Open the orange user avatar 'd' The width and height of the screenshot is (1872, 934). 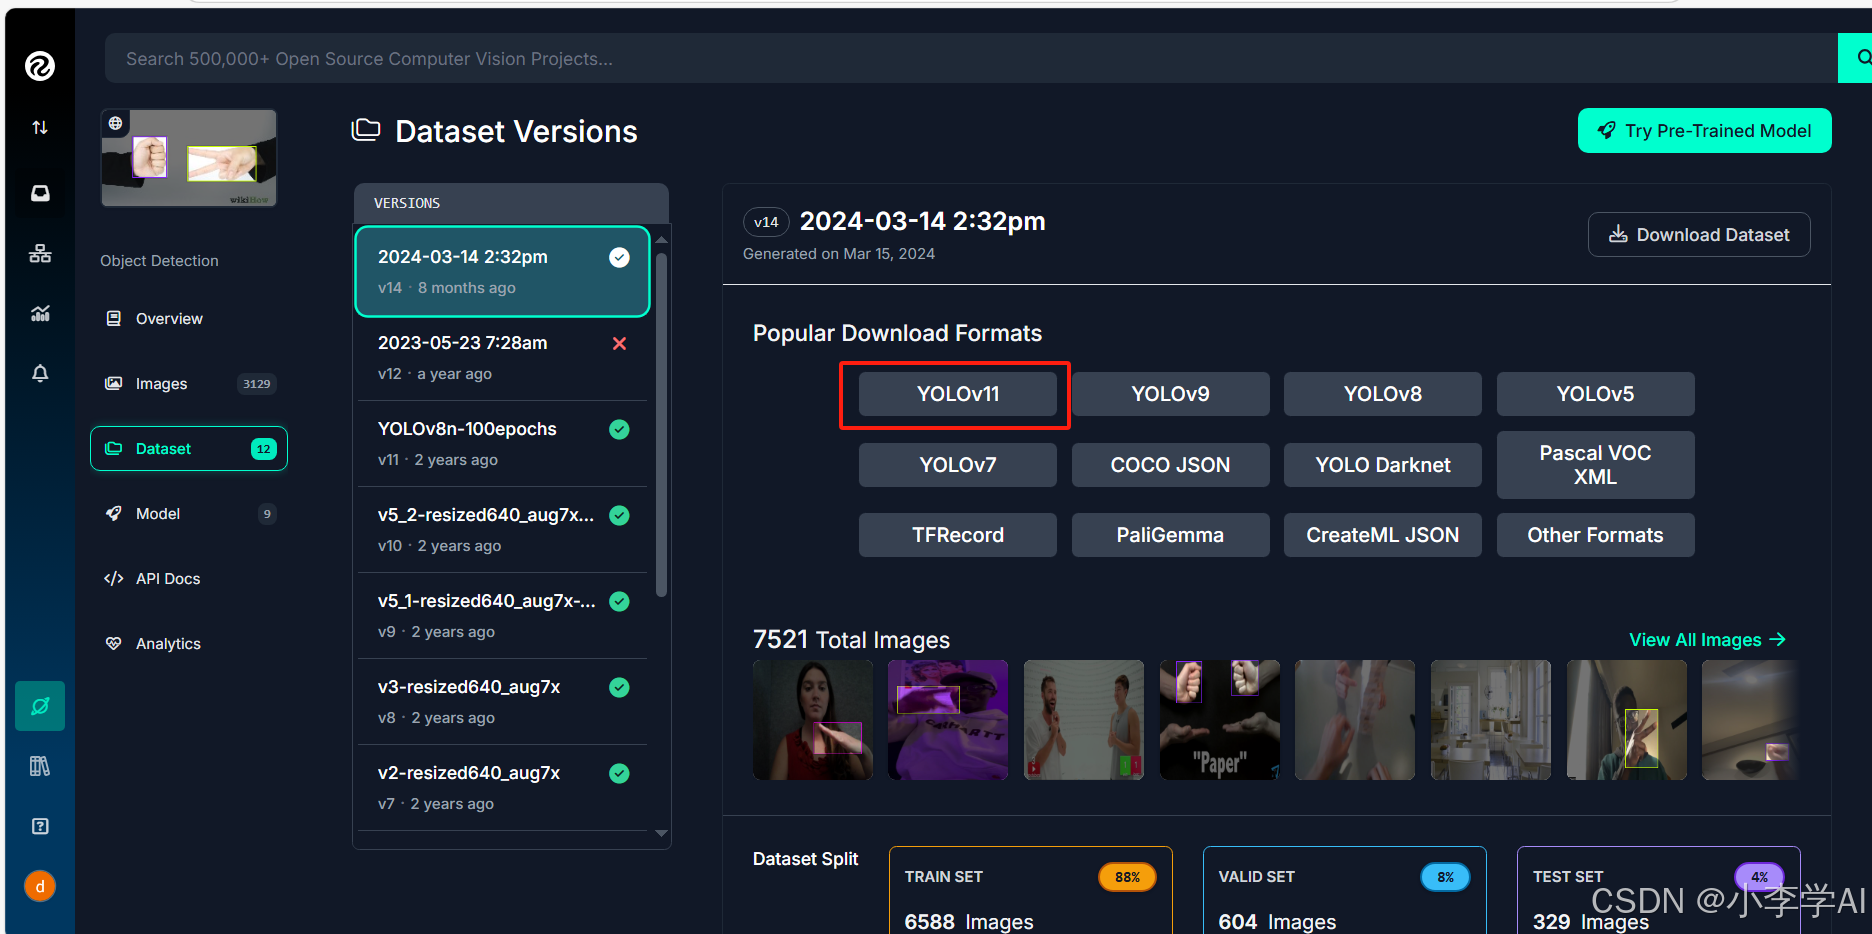tap(40, 886)
